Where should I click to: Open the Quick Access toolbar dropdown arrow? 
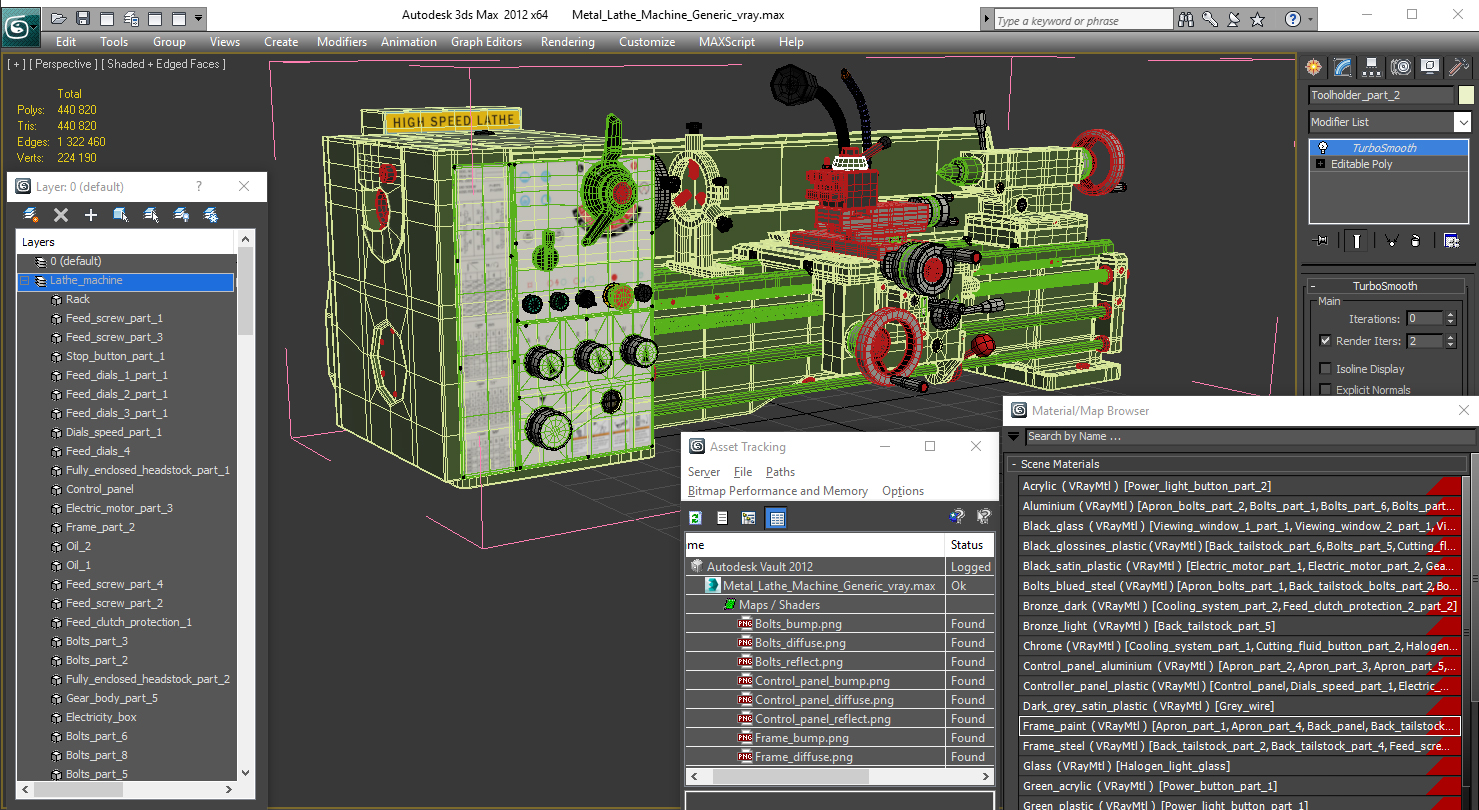pyautogui.click(x=199, y=18)
